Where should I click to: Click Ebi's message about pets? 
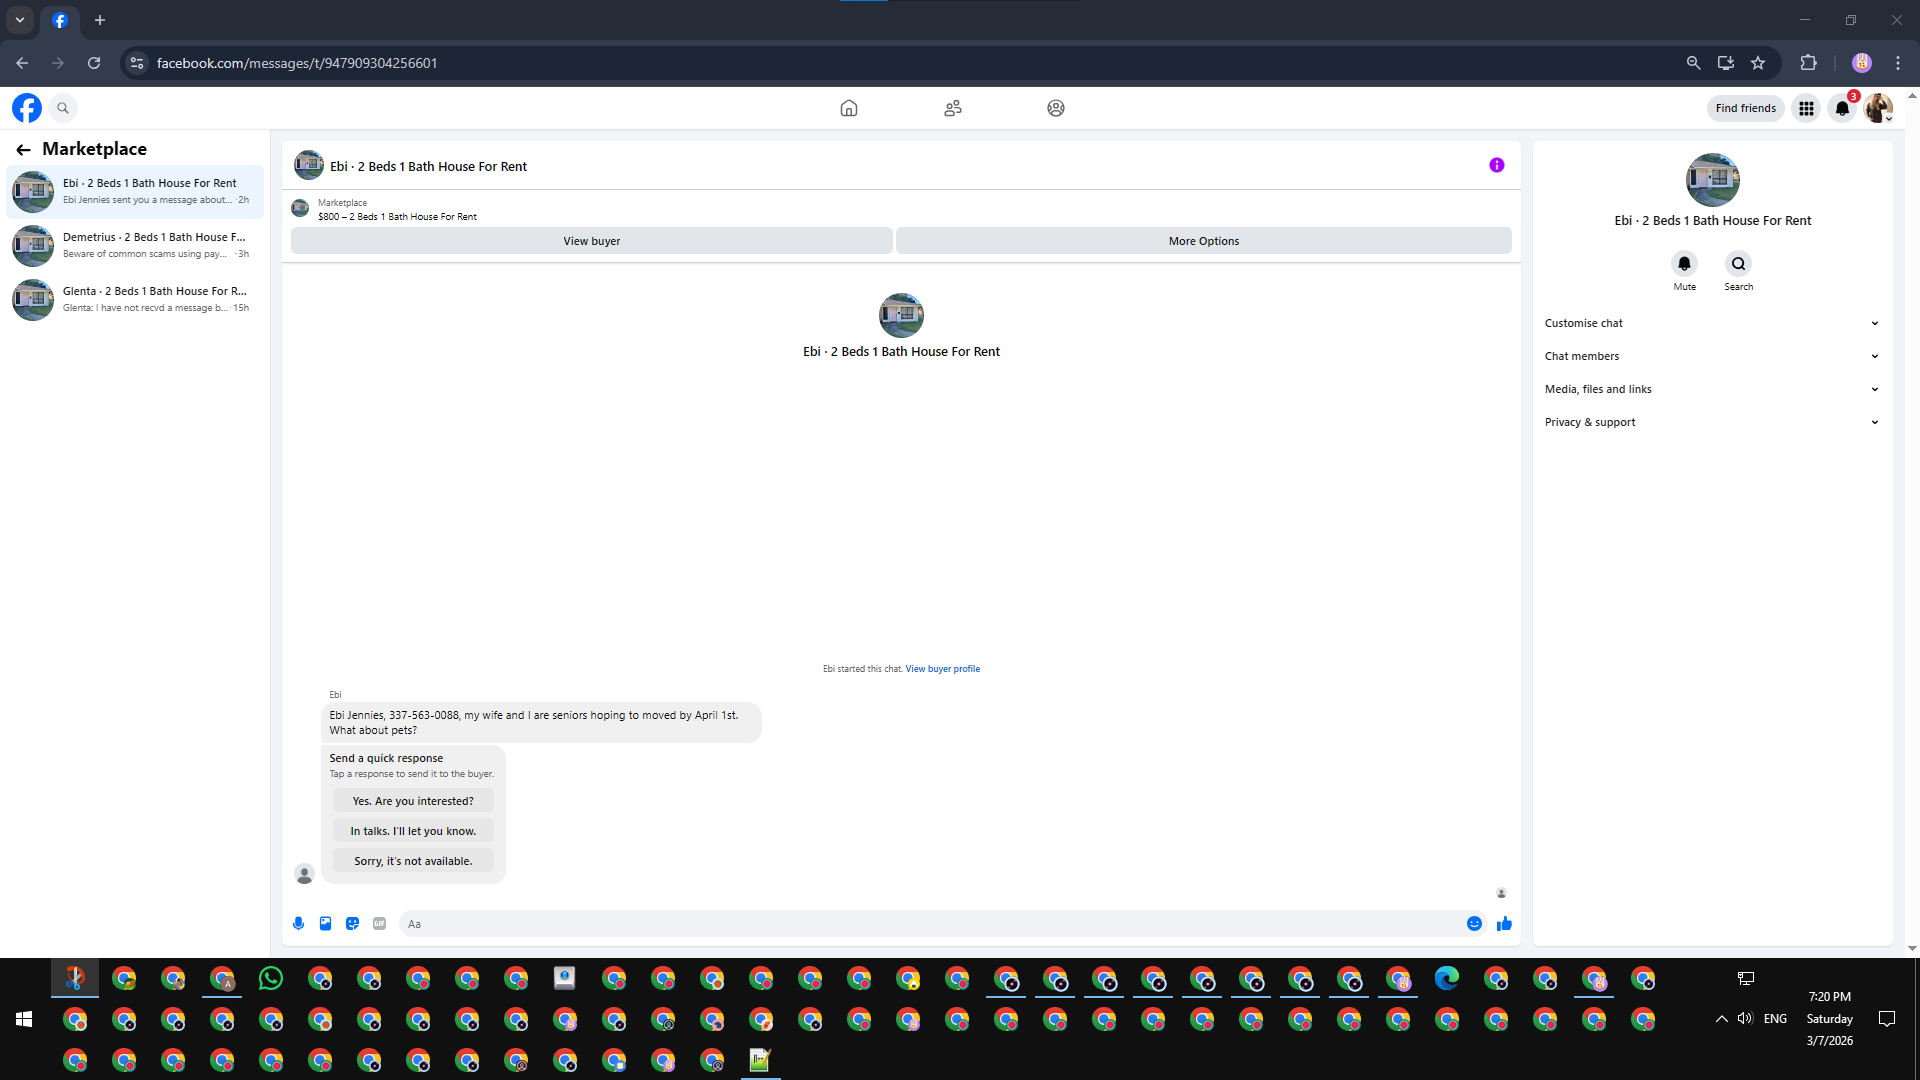pos(541,723)
